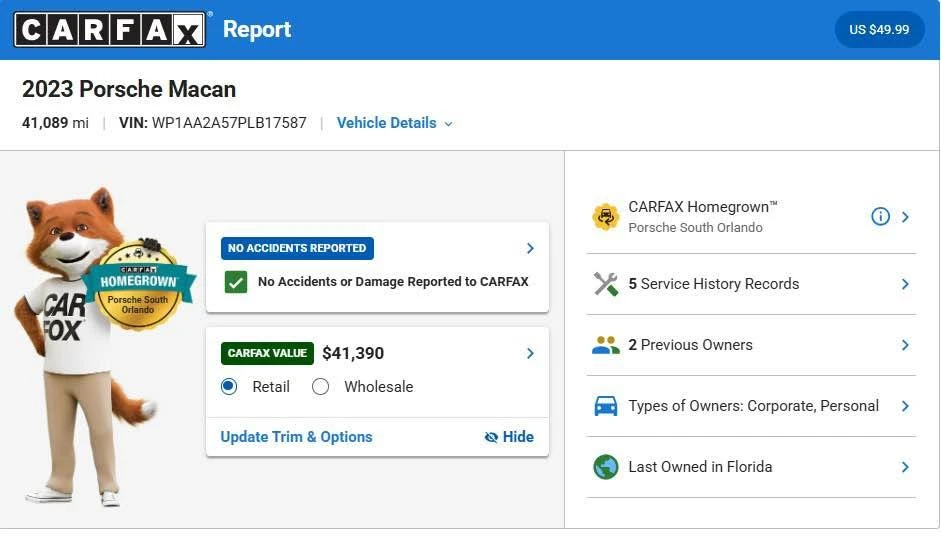
Task: Expand the Last Owned in Florida chevron
Action: point(905,467)
